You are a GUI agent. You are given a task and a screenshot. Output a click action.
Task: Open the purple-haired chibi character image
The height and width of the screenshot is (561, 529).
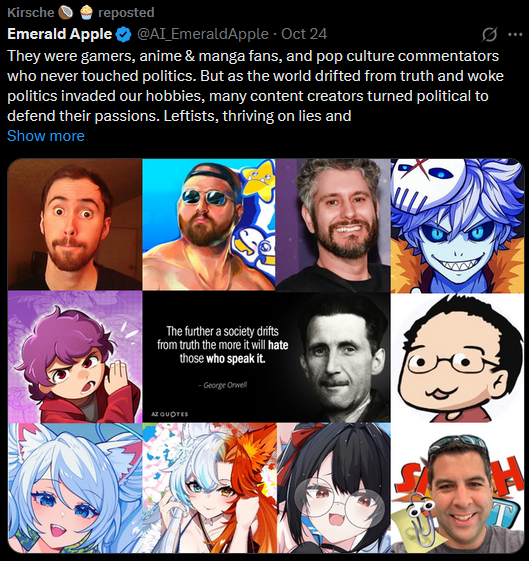coord(75,357)
